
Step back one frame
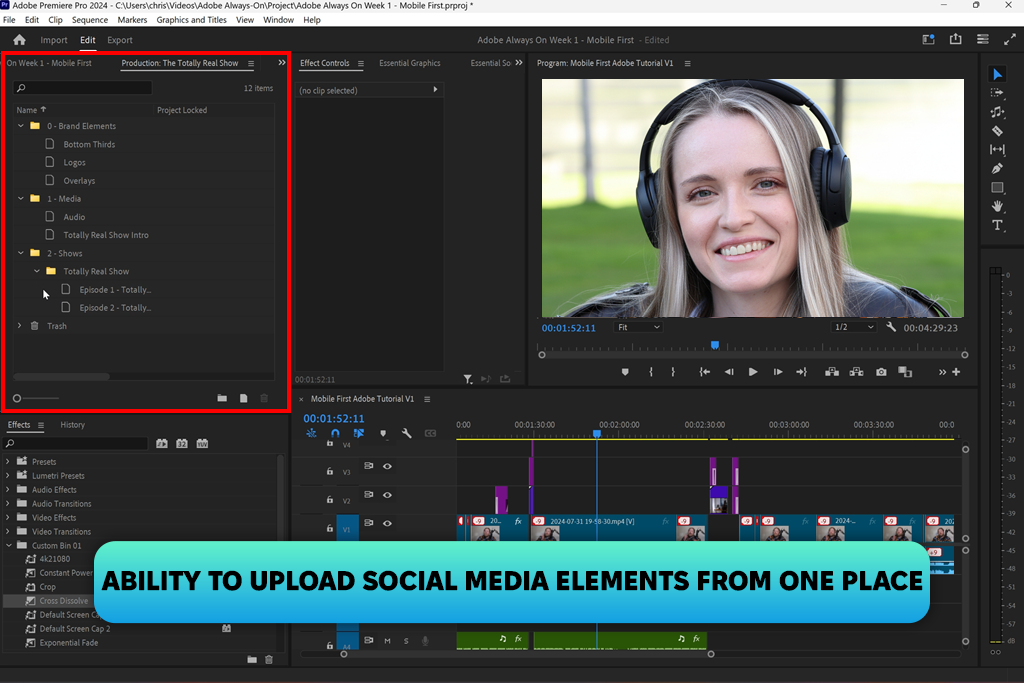click(729, 372)
